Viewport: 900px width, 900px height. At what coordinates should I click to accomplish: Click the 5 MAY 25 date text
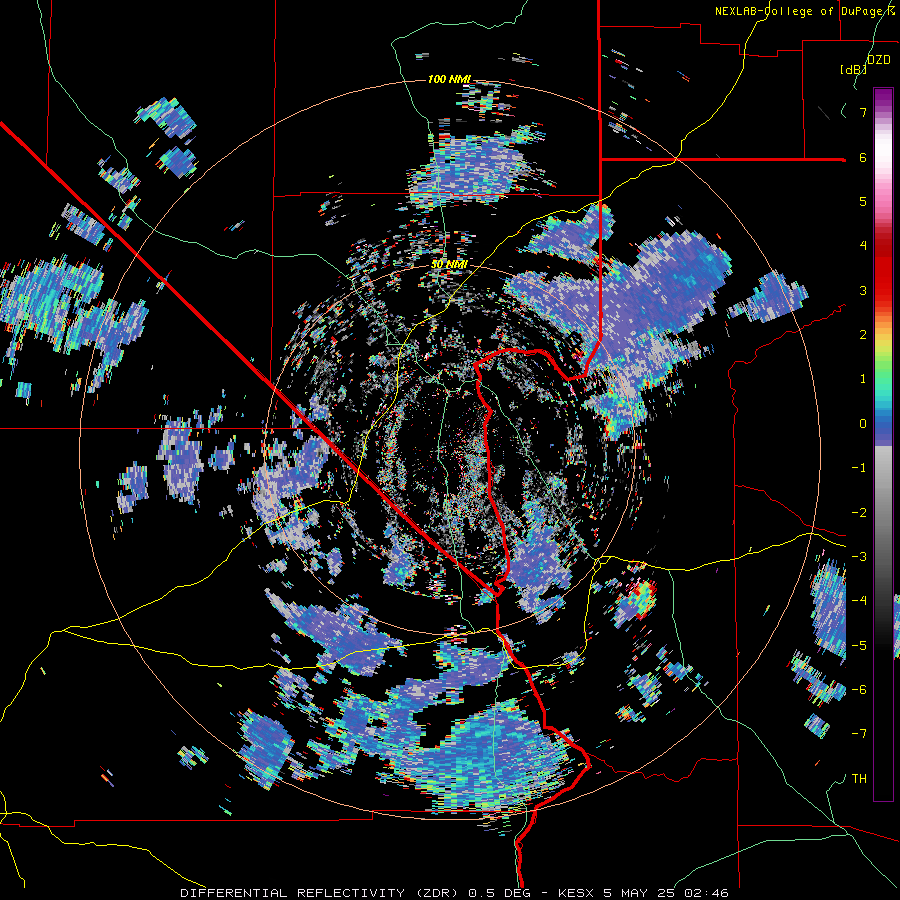641,893
